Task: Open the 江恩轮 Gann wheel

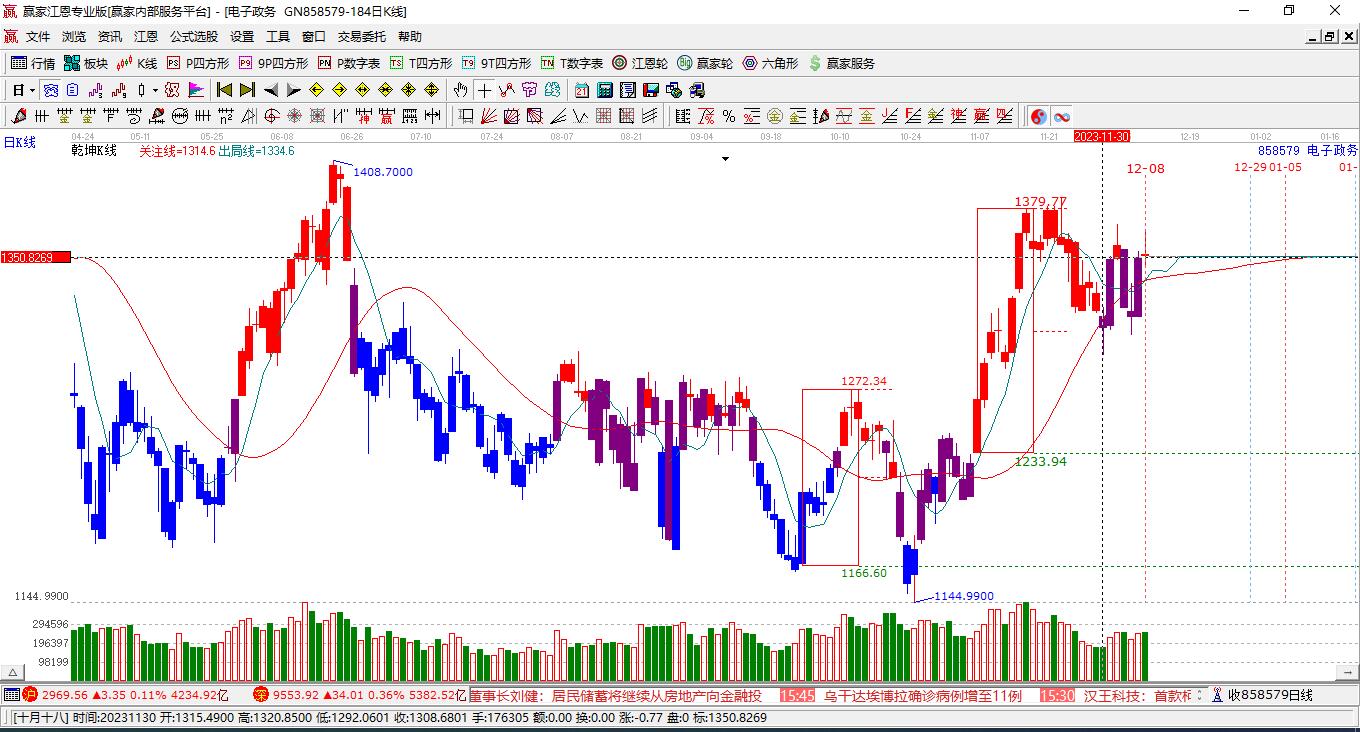Action: tap(640, 63)
